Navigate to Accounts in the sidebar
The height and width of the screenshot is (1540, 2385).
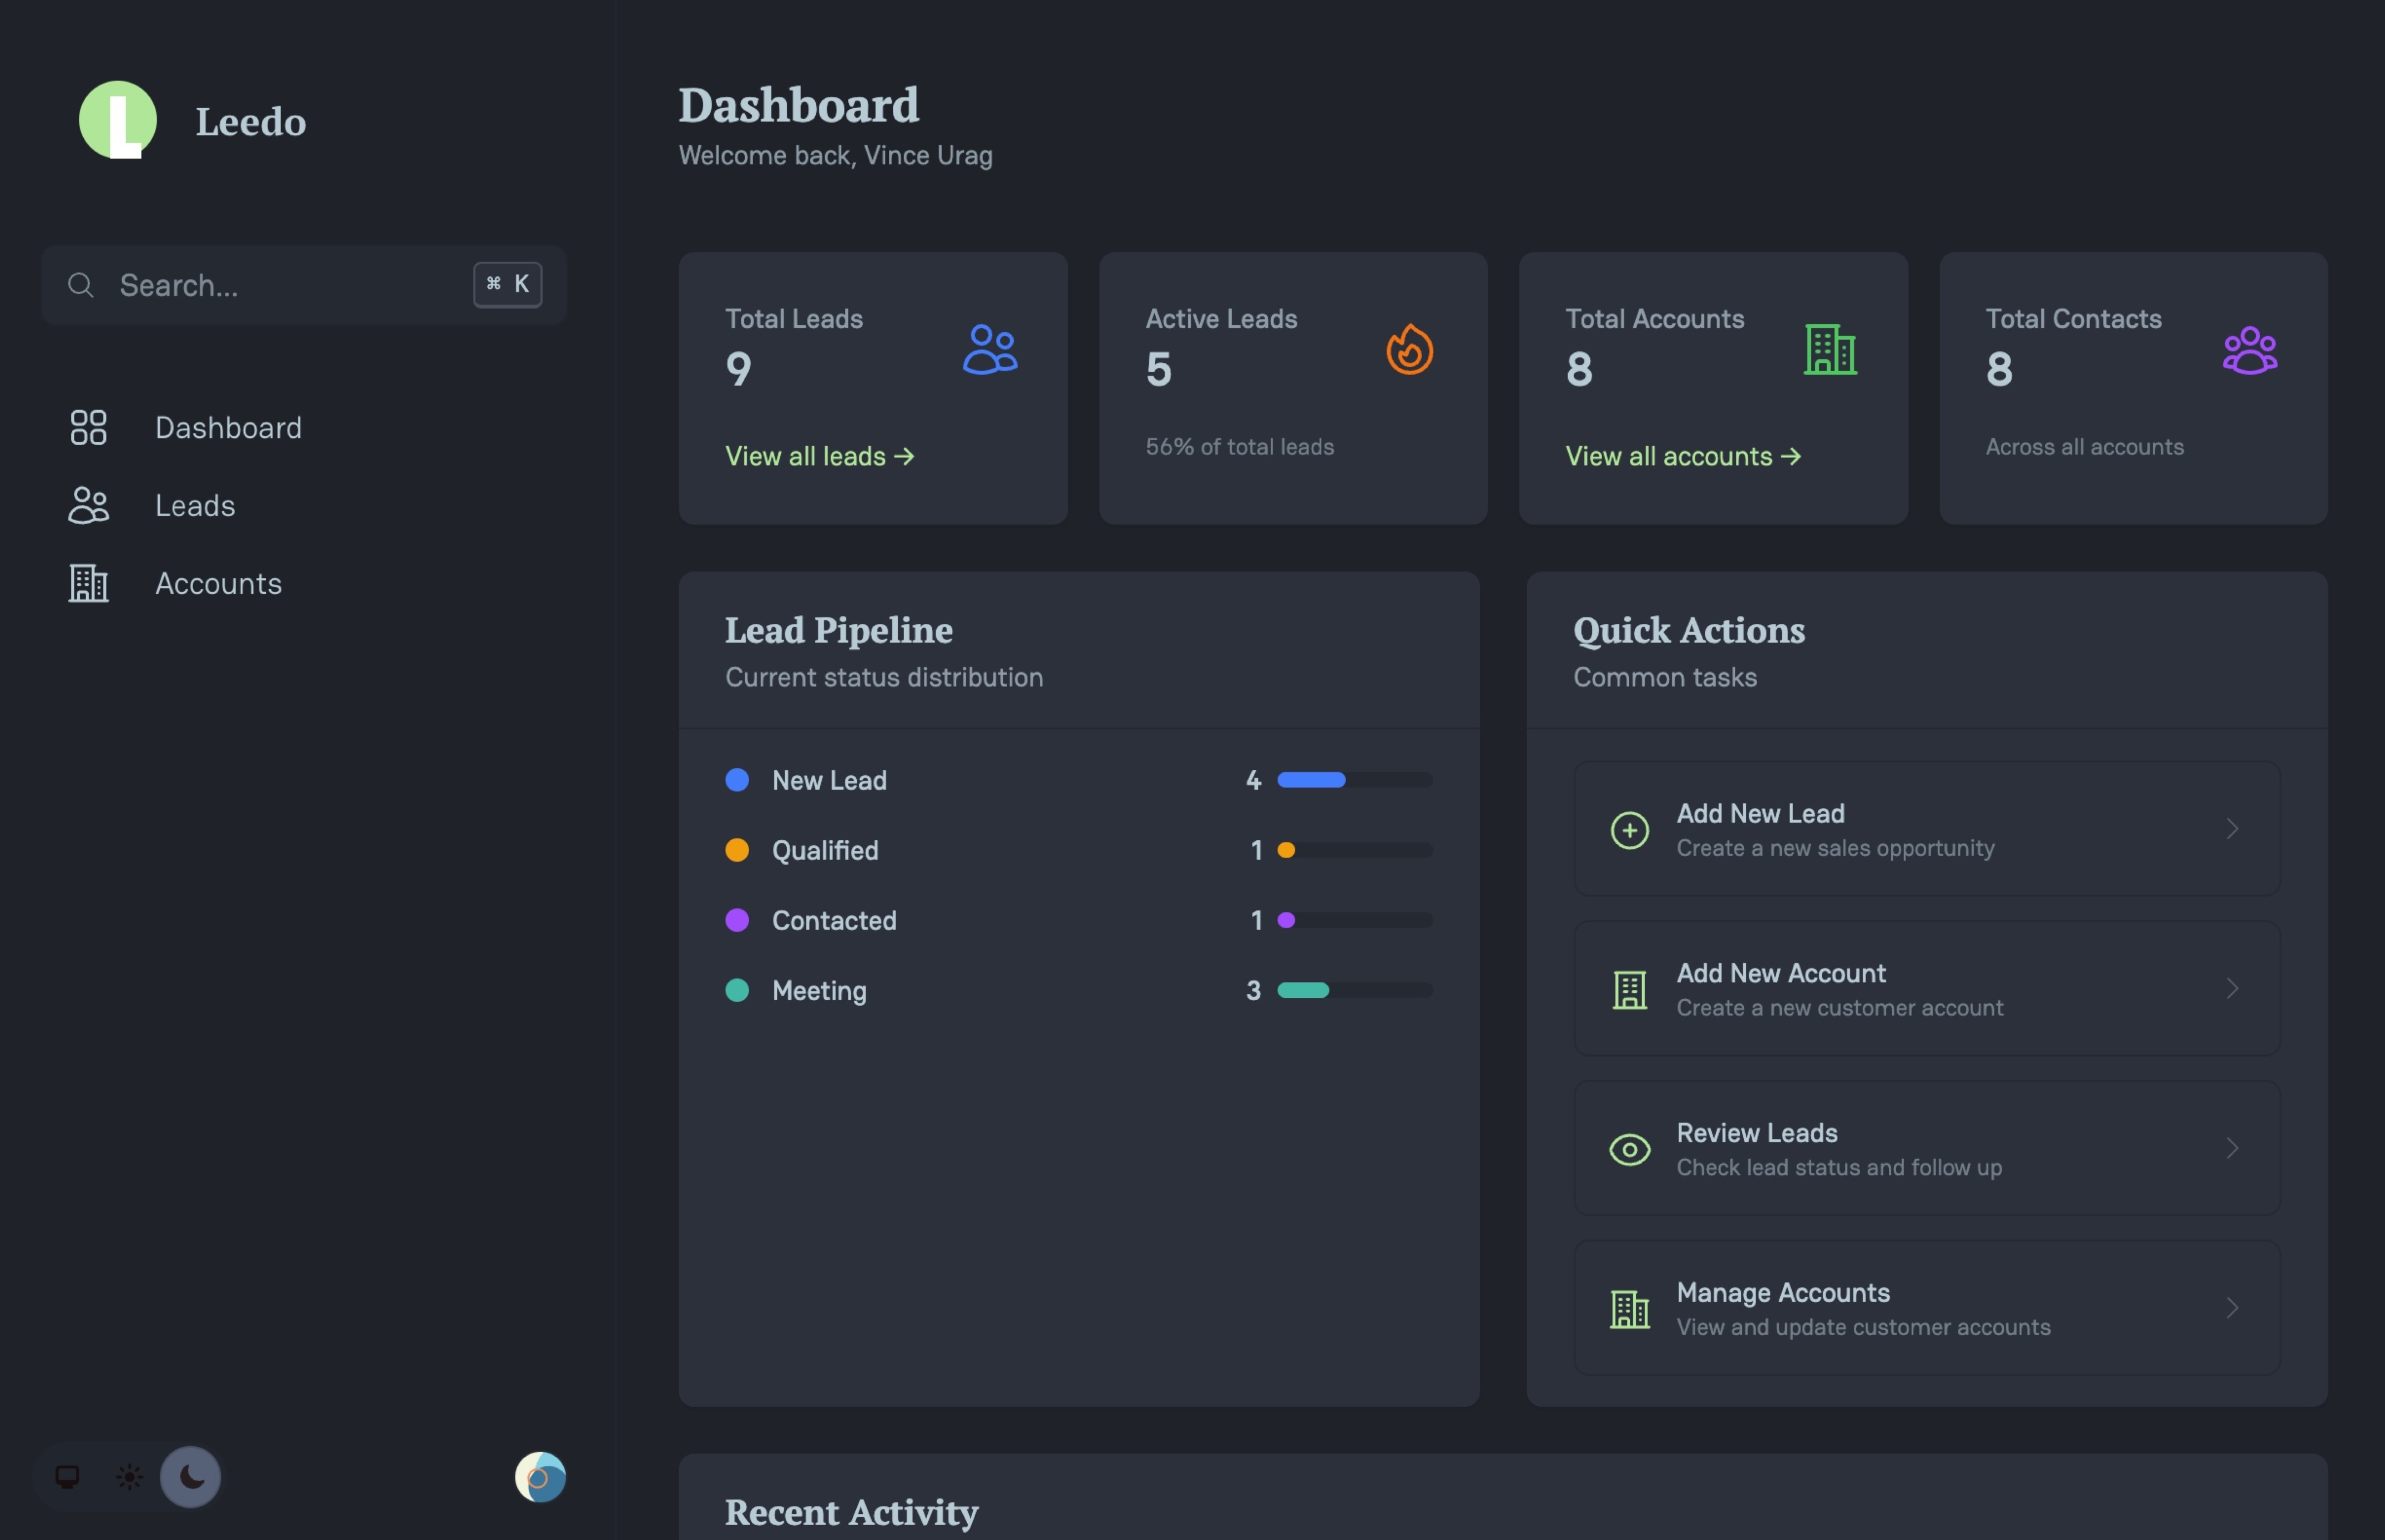coord(218,583)
